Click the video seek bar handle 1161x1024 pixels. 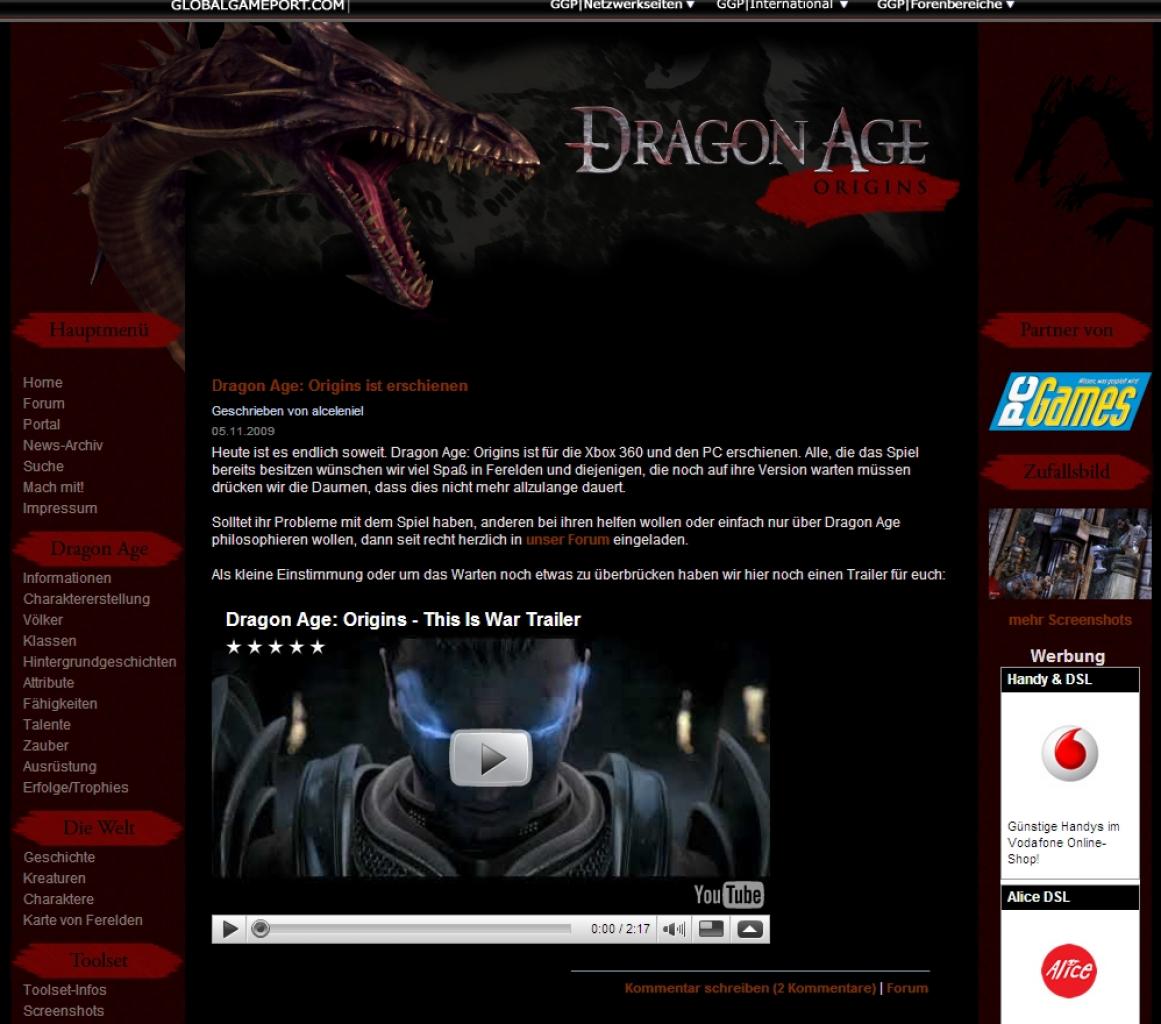pos(260,928)
